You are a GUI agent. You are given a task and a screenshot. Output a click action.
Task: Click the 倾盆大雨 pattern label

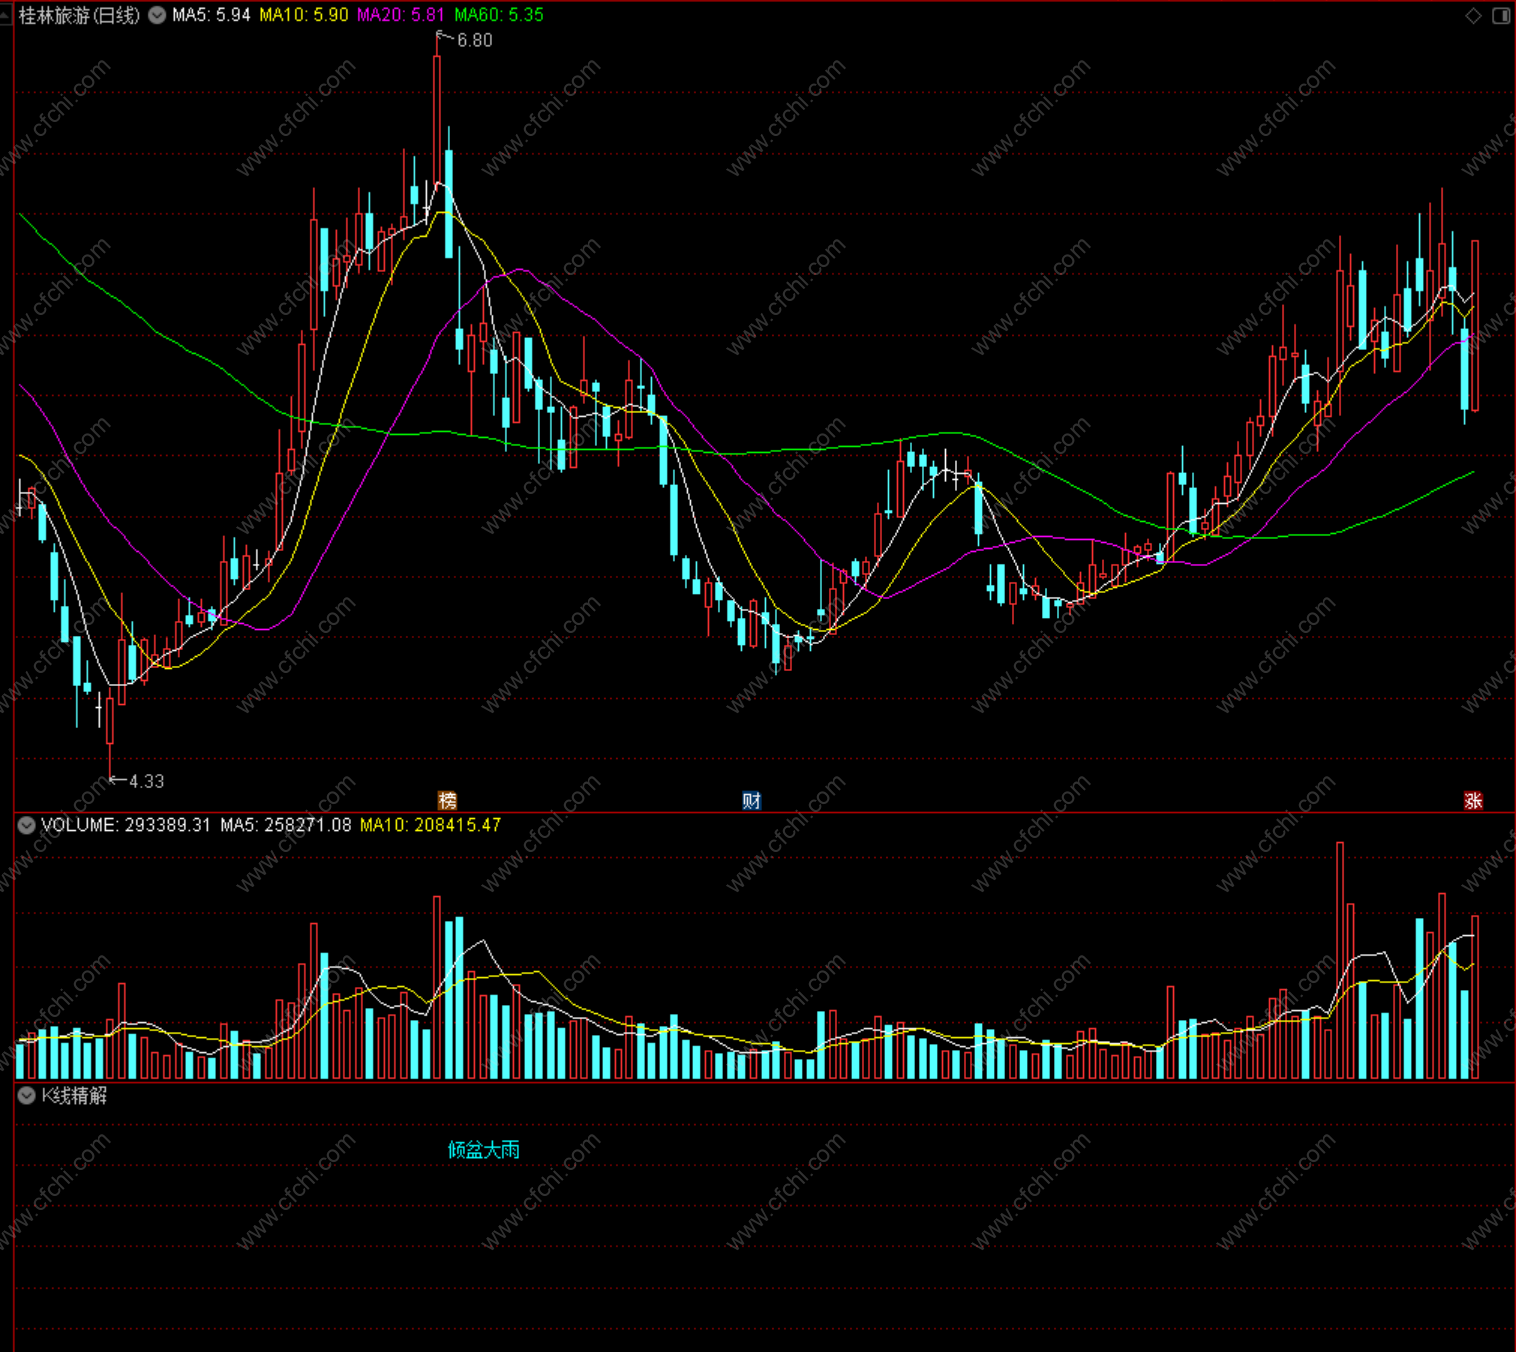[484, 1150]
